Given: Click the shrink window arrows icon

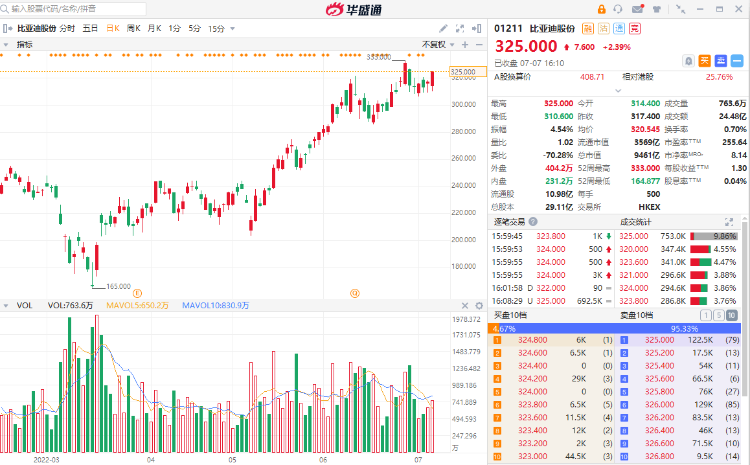Looking at the screenshot, I should click(680, 9).
